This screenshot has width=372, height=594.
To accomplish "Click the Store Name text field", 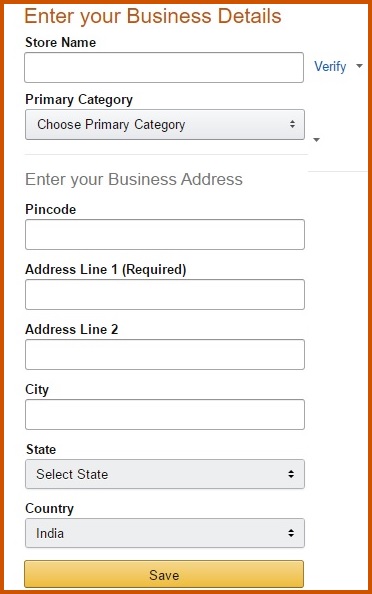I will coord(164,67).
